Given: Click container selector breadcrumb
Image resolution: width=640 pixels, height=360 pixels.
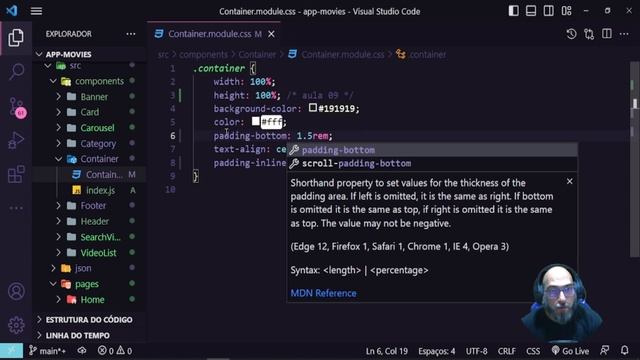Looking at the screenshot, I should pos(422,54).
